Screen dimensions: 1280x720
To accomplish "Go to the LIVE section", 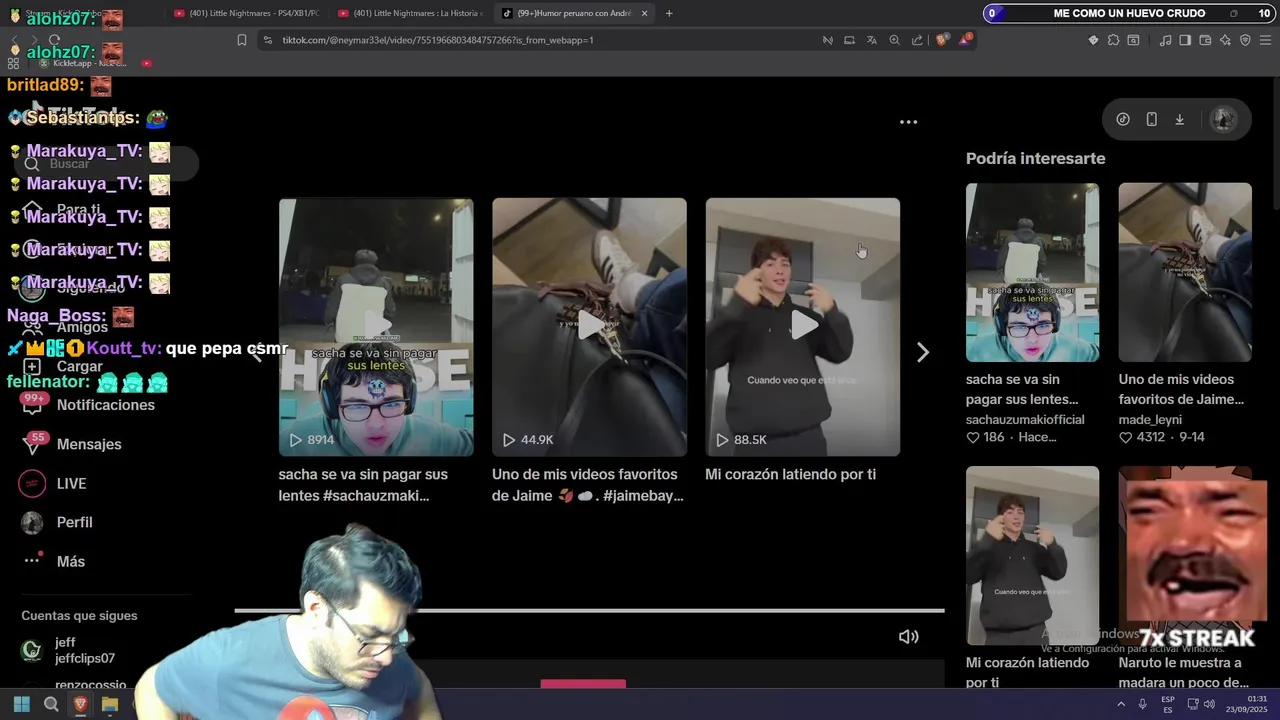I will (x=55, y=483).
